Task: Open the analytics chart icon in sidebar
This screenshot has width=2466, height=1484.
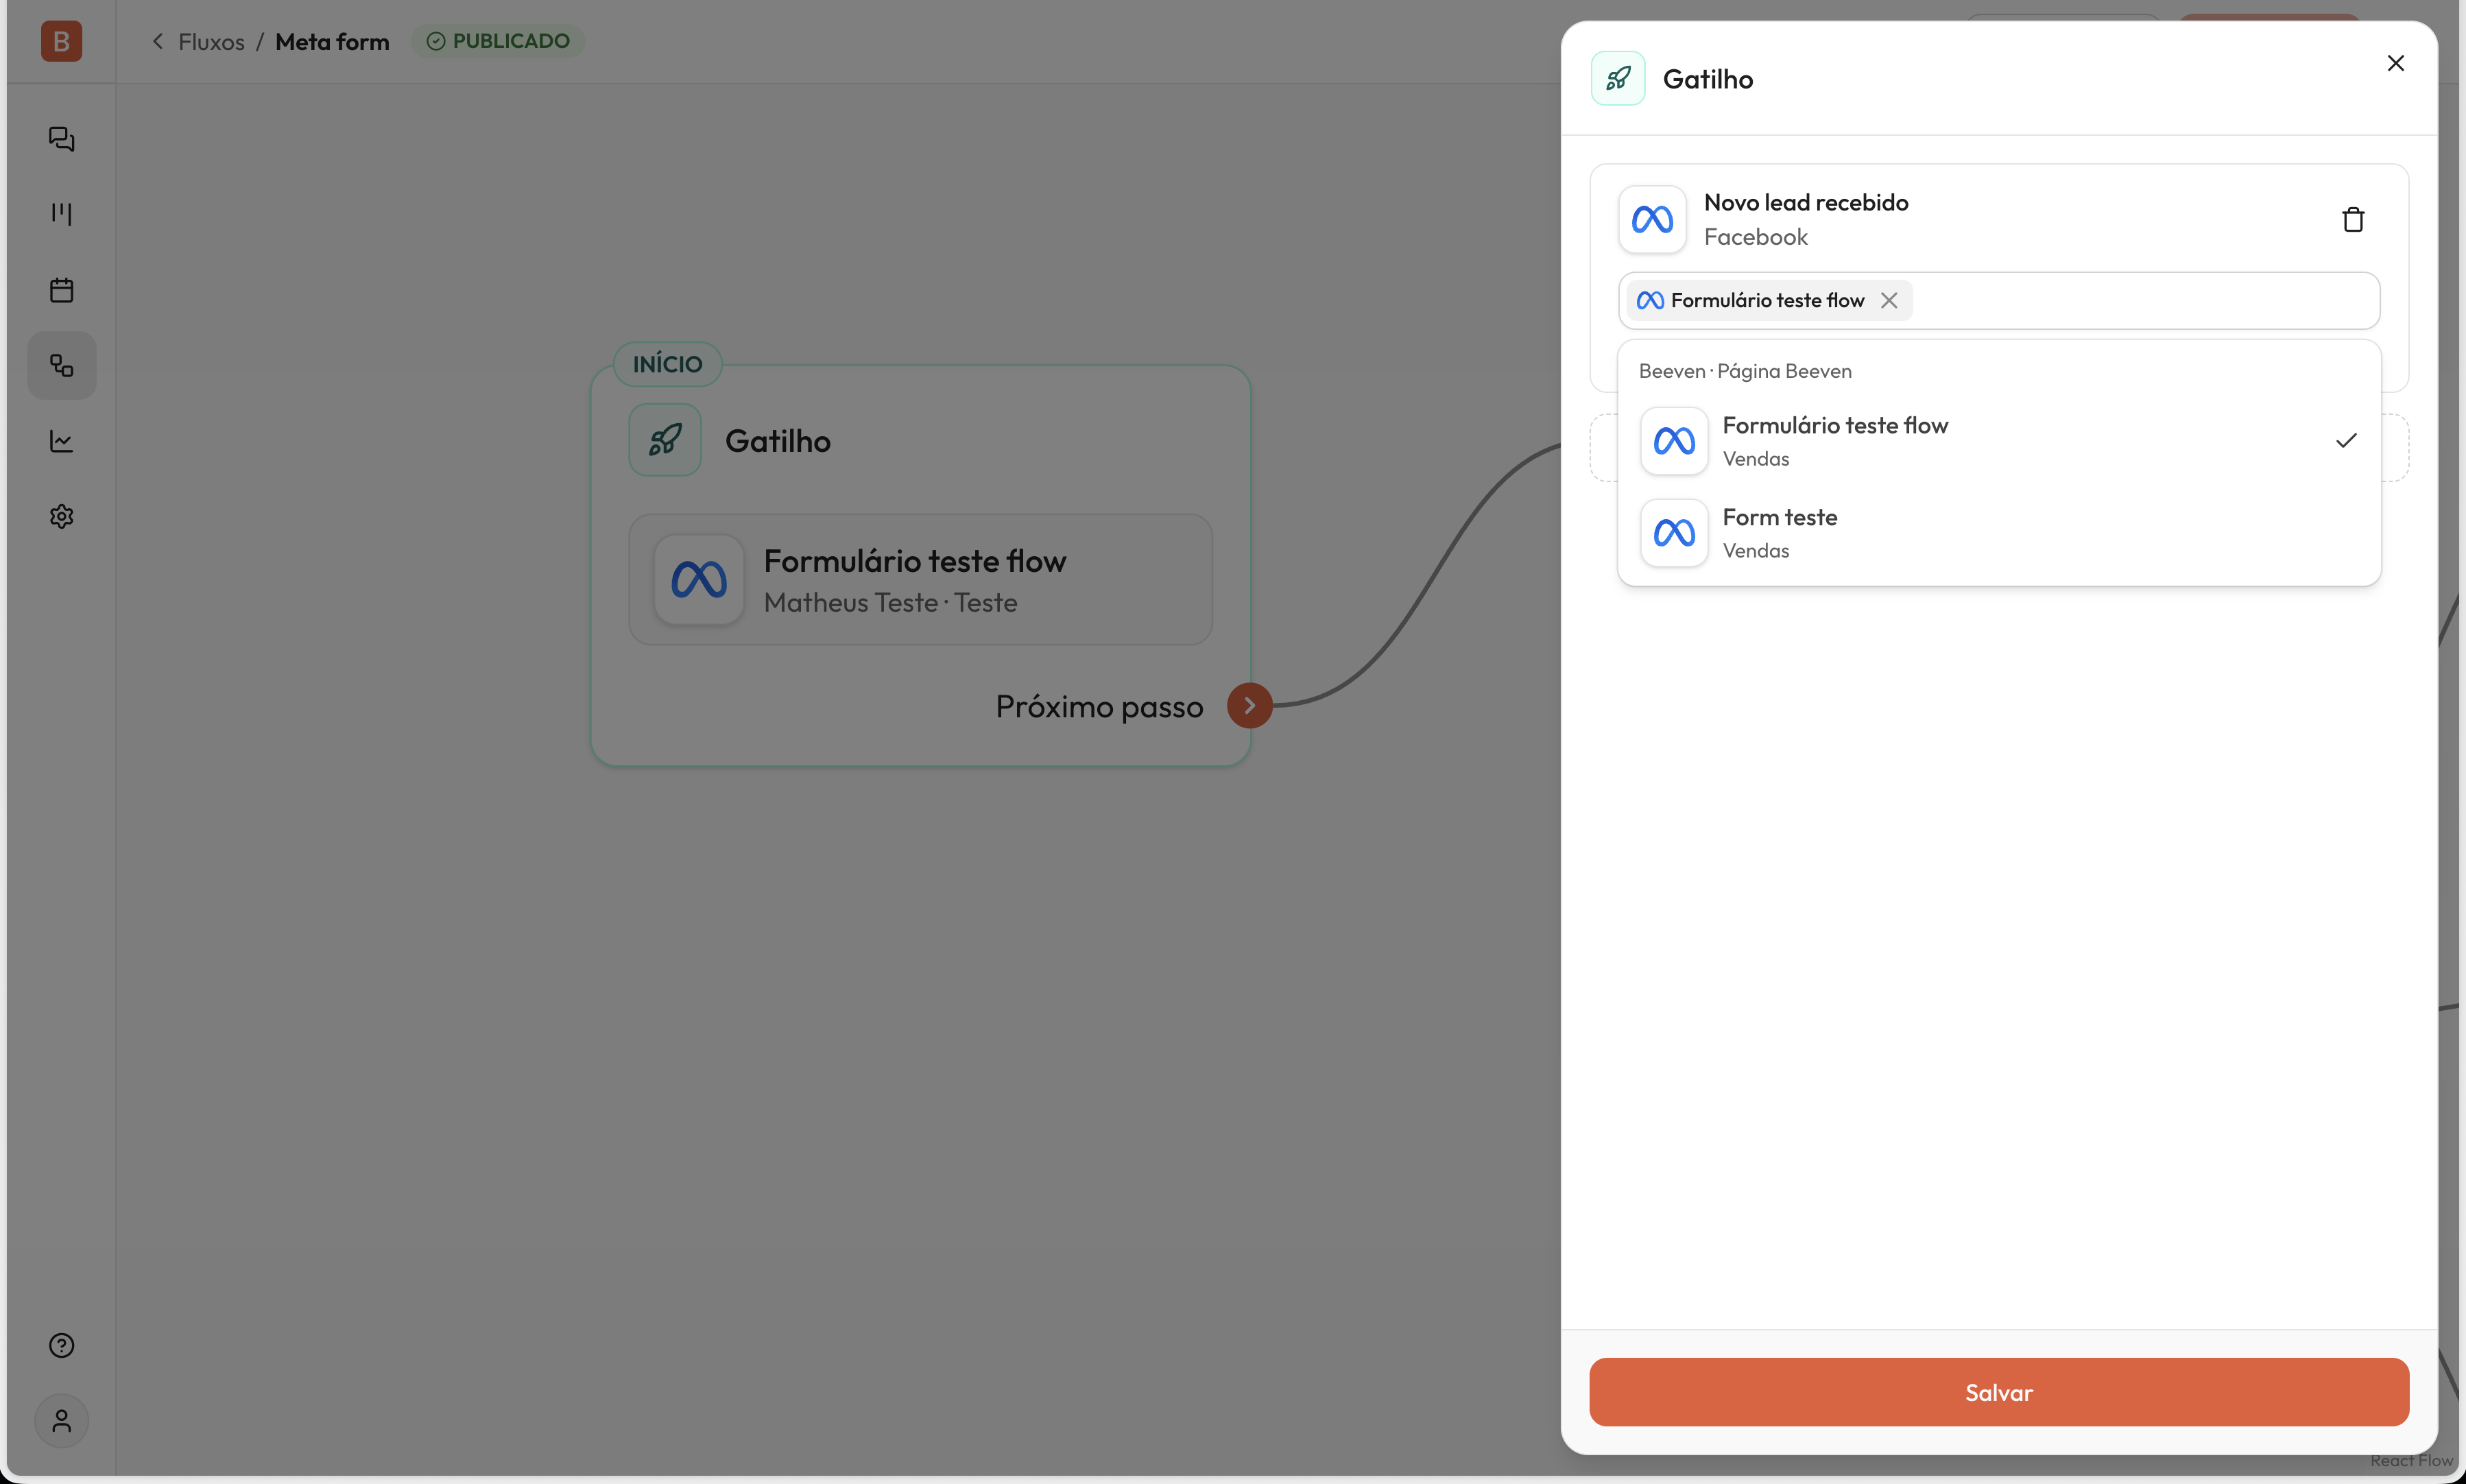Action: (x=61, y=441)
